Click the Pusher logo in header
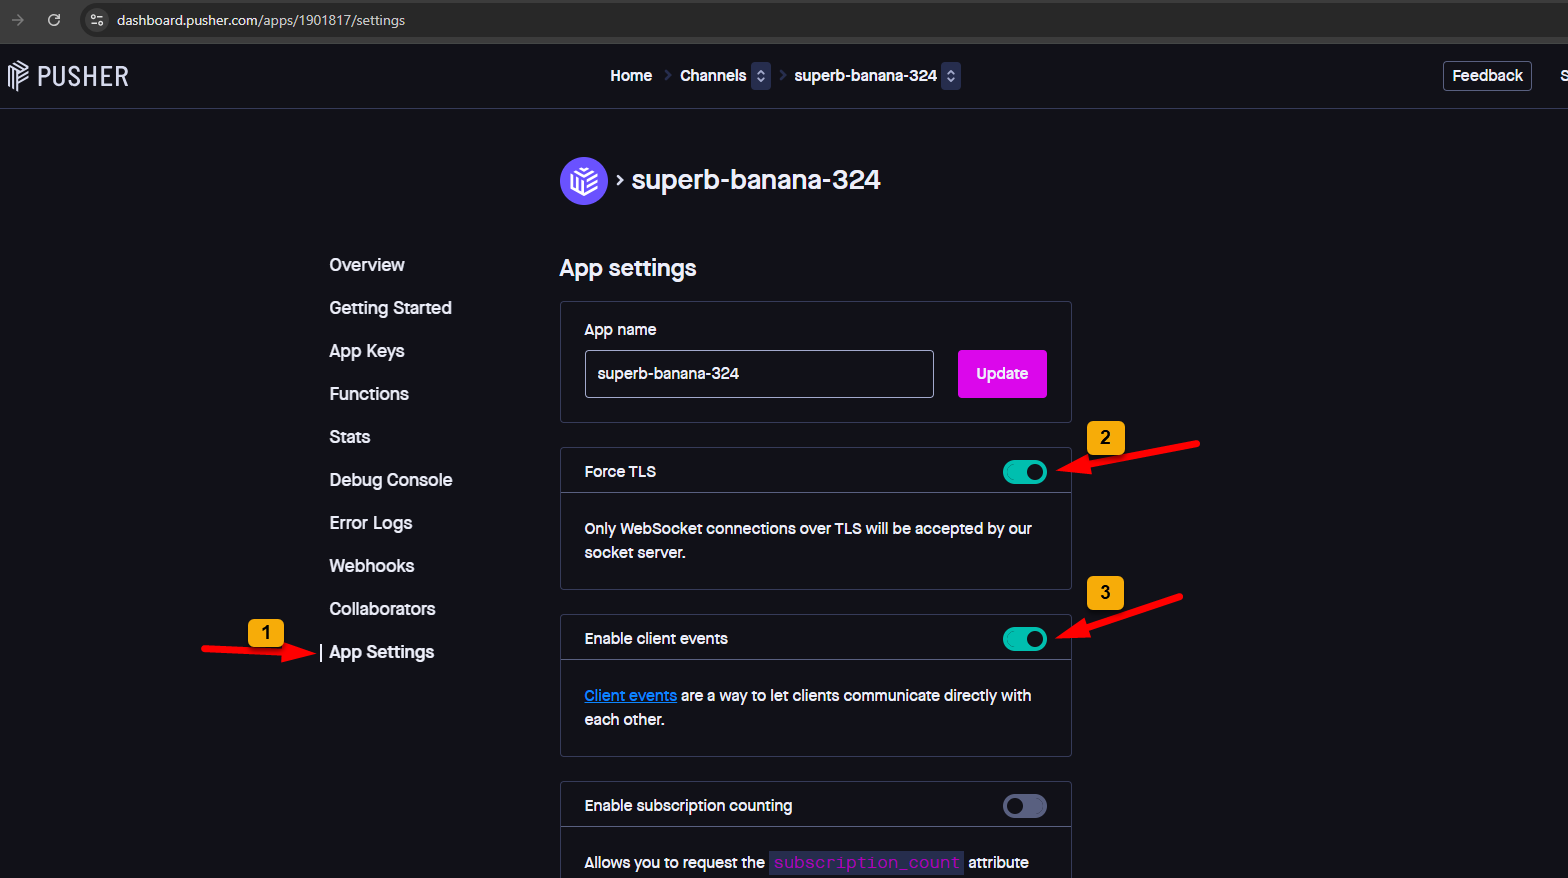This screenshot has height=878, width=1568. pyautogui.click(x=68, y=76)
